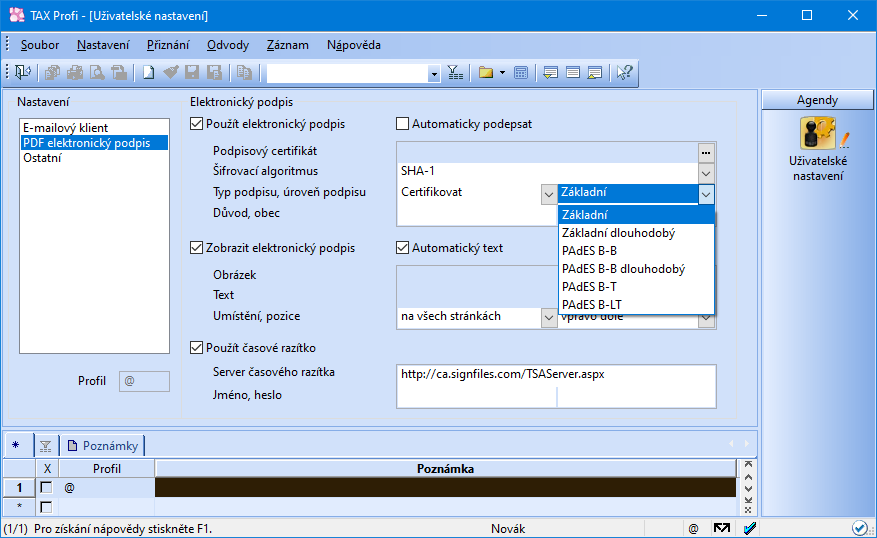Open the 'na všech stránkách' placement dropdown
Screen dimensions: 877x538
(x=549, y=318)
